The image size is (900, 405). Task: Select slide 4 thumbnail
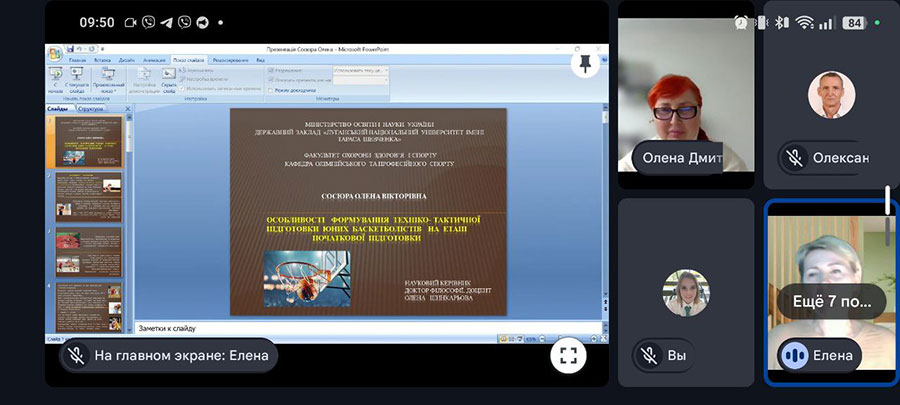[x=88, y=308]
